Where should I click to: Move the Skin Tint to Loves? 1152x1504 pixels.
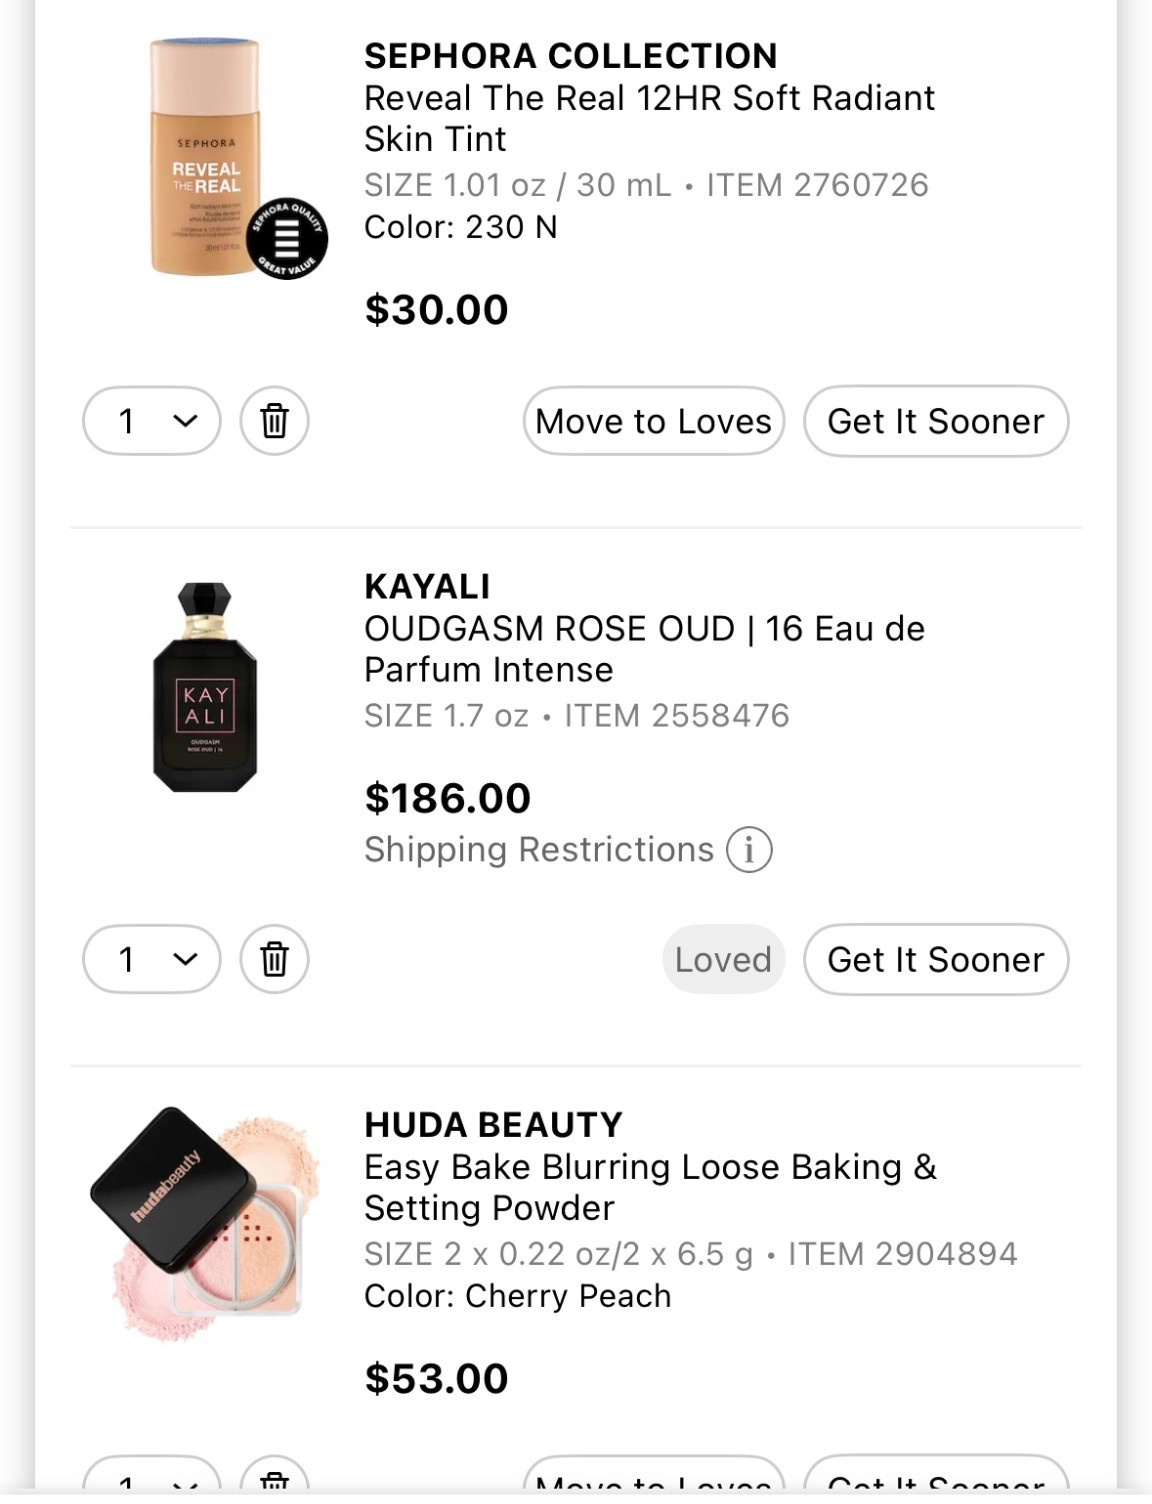pos(653,421)
